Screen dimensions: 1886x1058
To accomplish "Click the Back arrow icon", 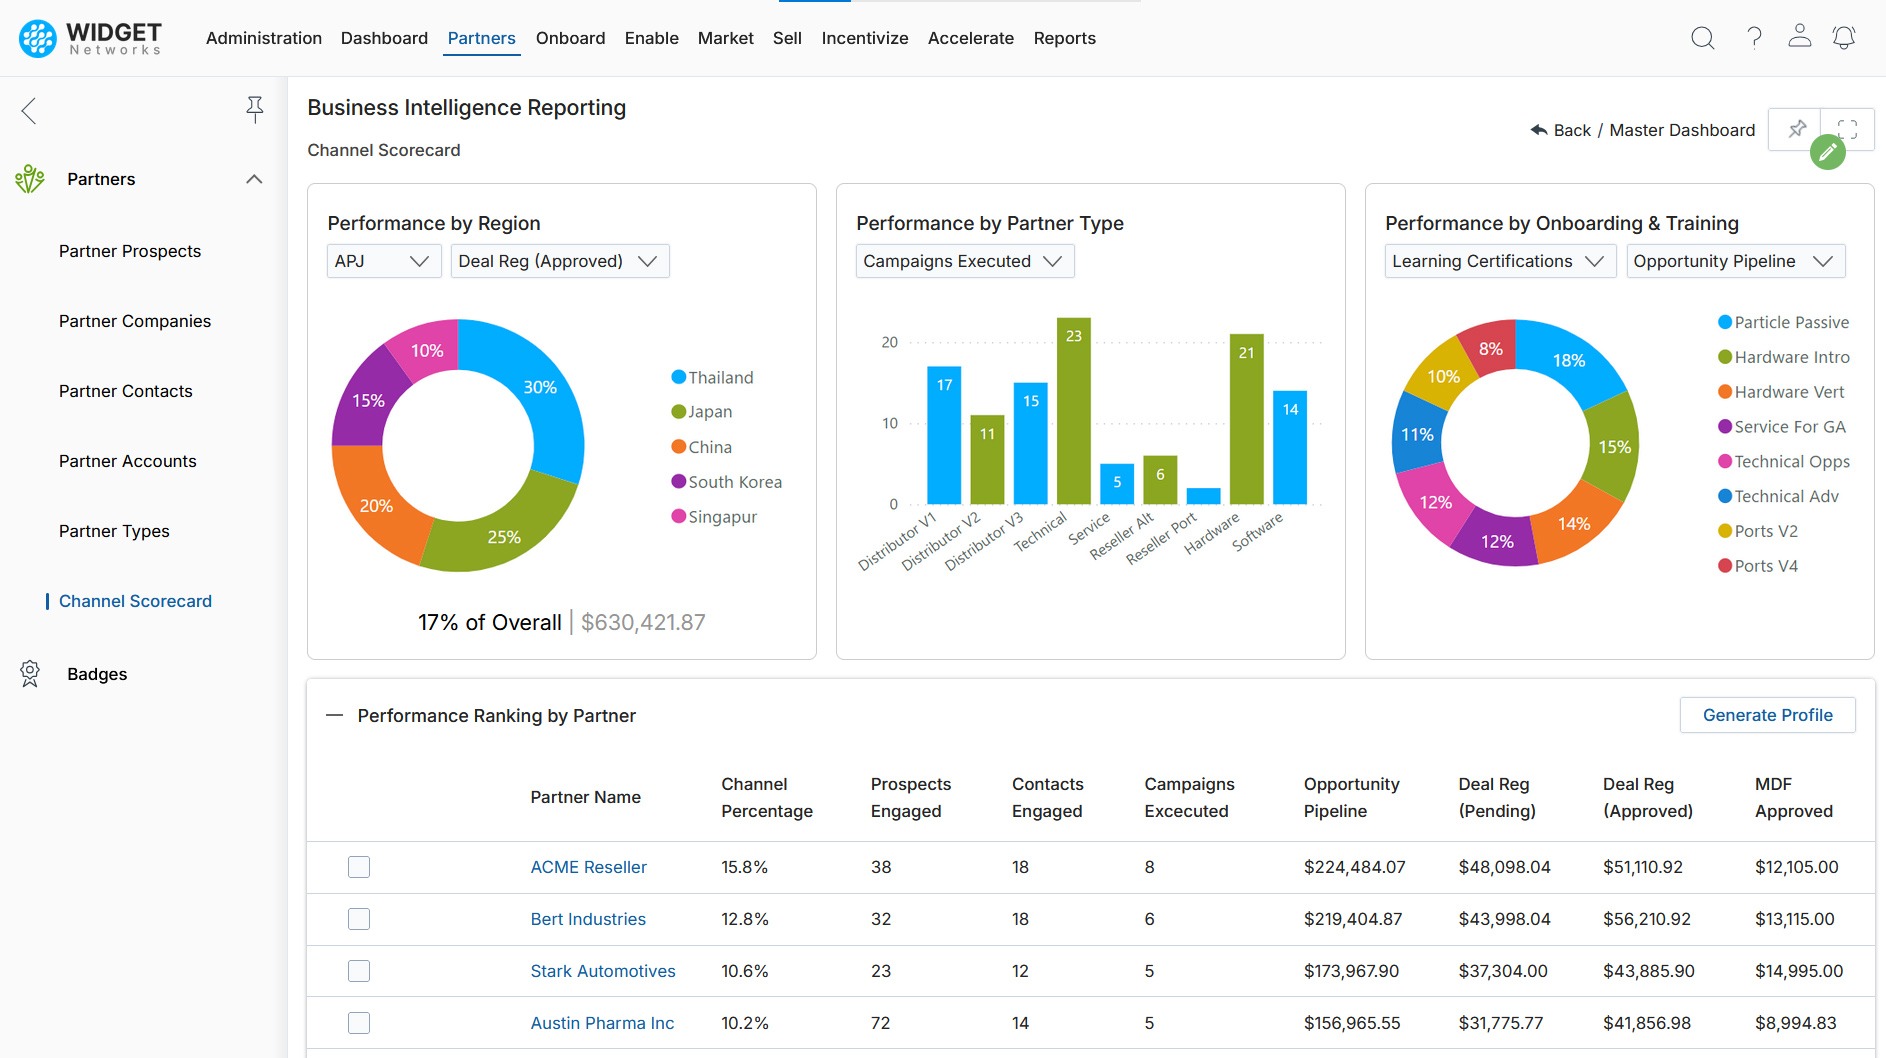I will (x=1538, y=130).
